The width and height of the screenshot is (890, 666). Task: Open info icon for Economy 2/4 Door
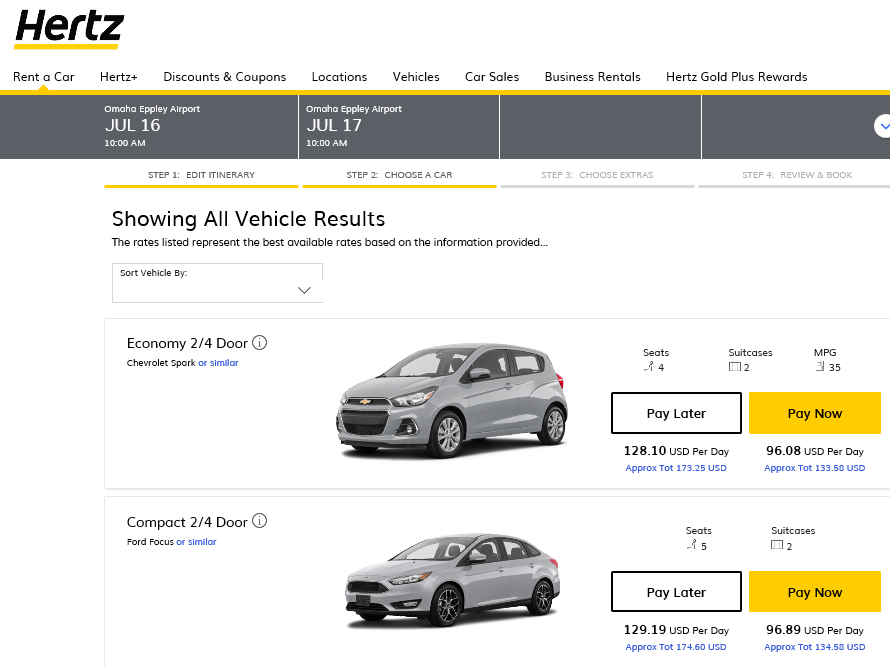(x=259, y=343)
